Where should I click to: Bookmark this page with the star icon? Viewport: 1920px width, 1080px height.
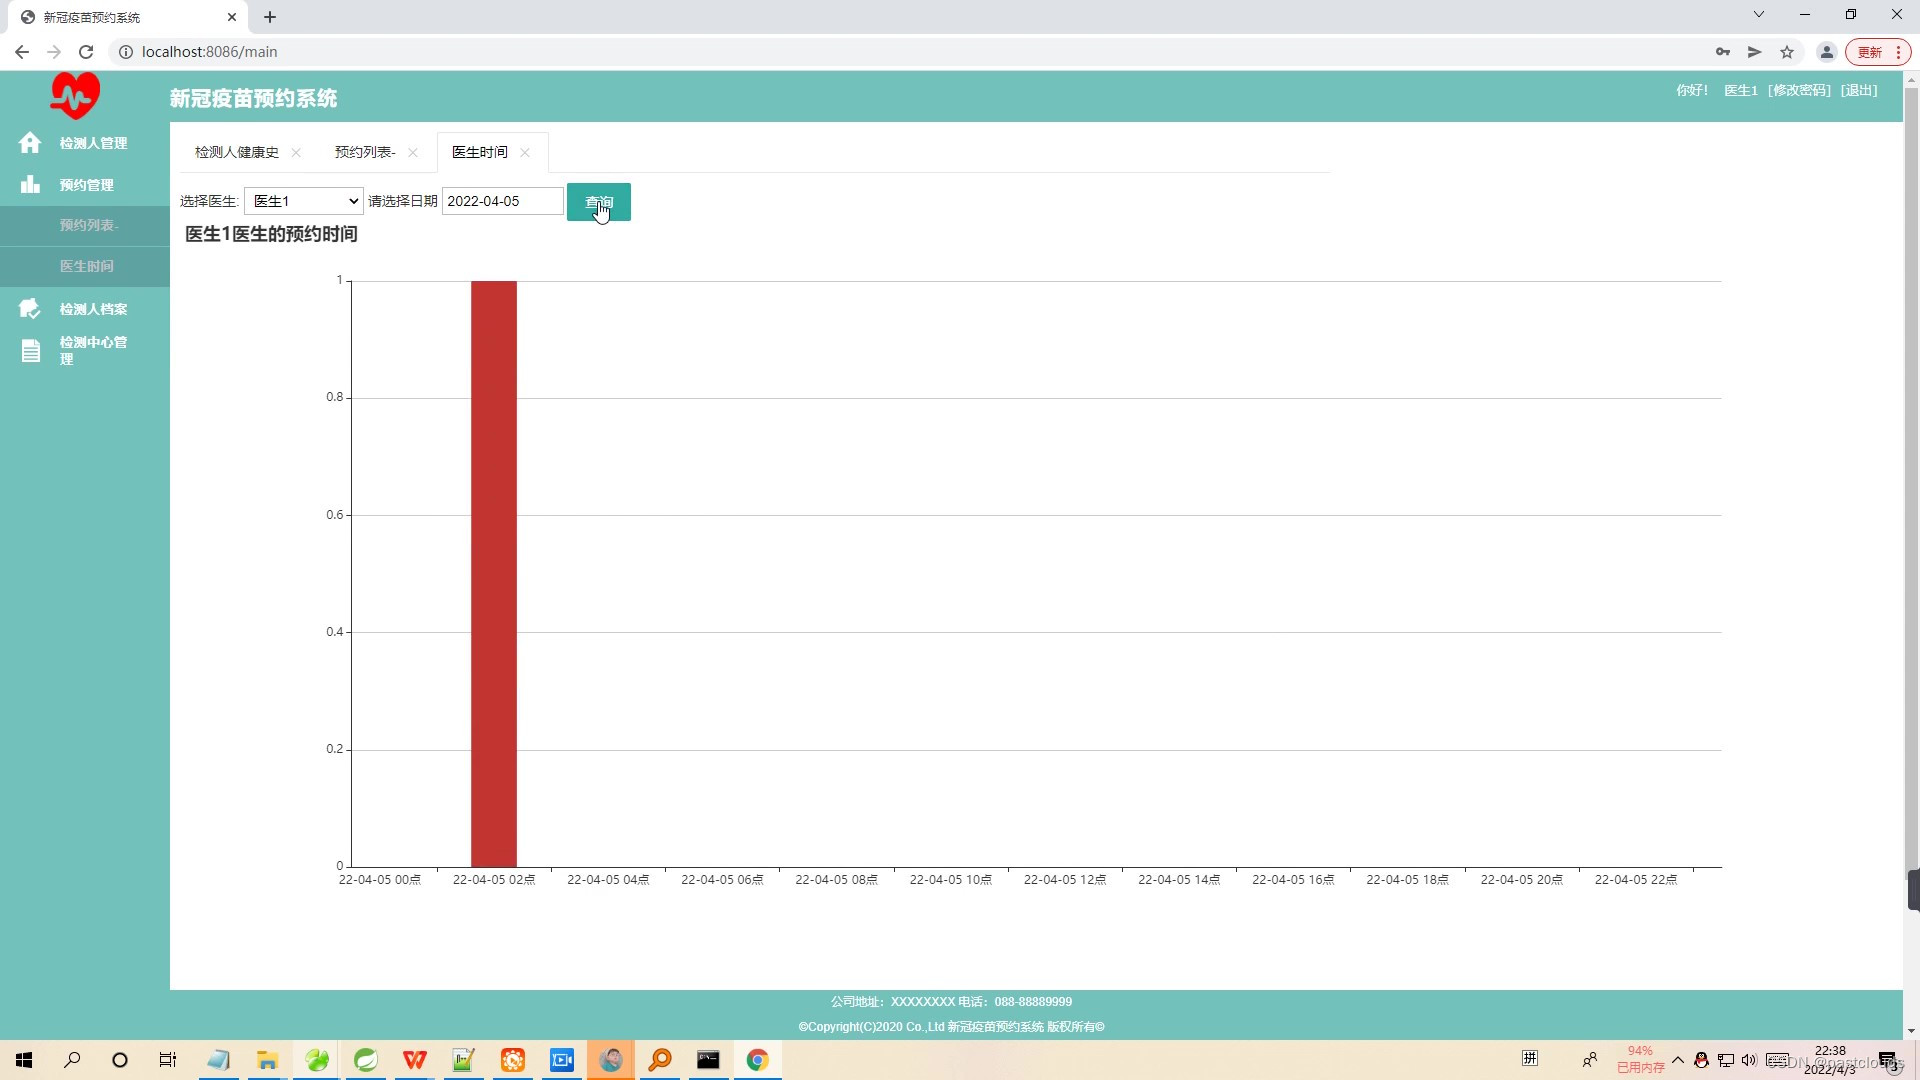[1787, 52]
